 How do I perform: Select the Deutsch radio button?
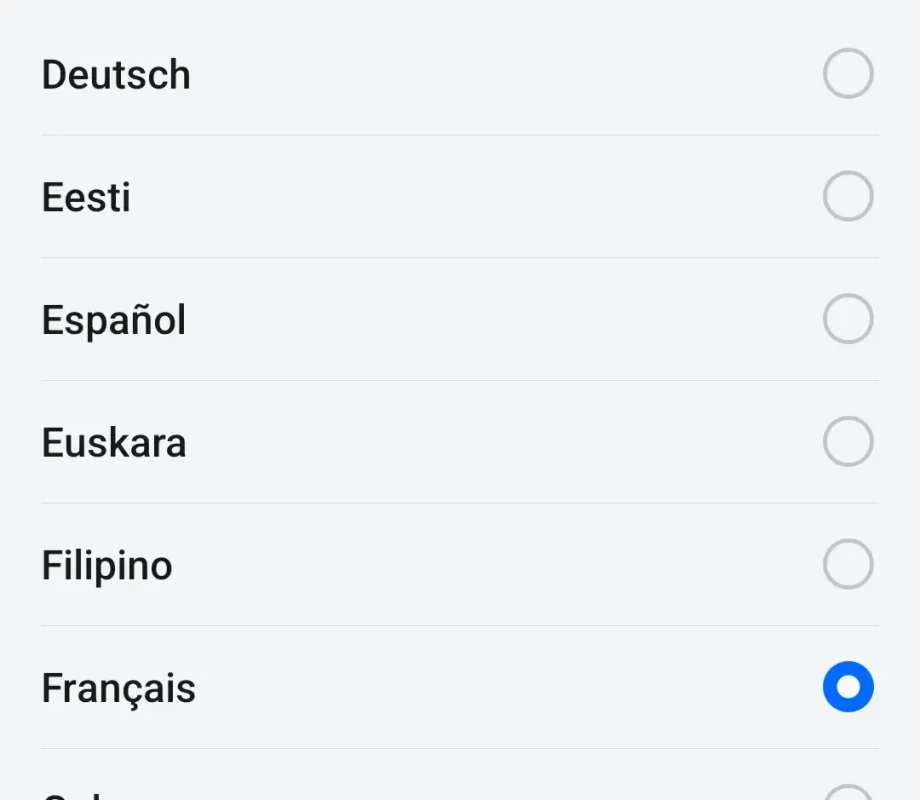click(x=848, y=73)
